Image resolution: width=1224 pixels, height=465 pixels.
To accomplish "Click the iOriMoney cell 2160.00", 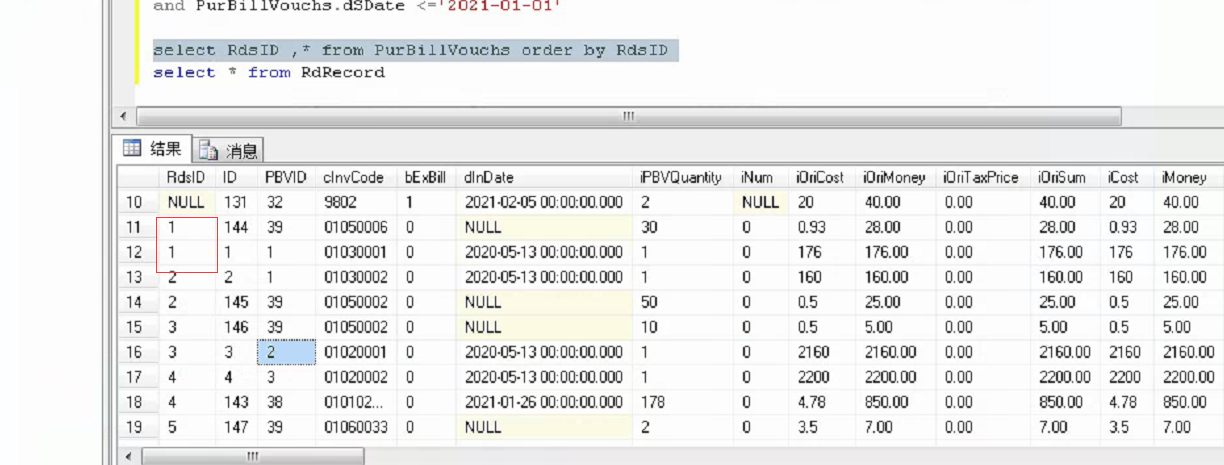I will [x=896, y=352].
